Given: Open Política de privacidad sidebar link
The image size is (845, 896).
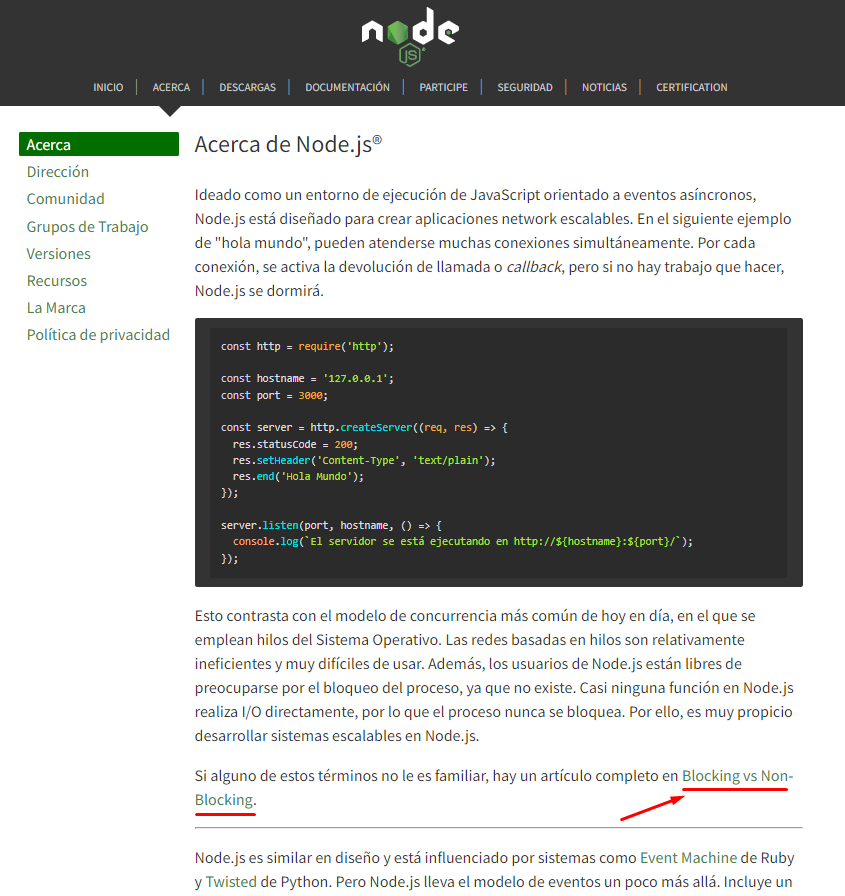Looking at the screenshot, I should tap(98, 335).
